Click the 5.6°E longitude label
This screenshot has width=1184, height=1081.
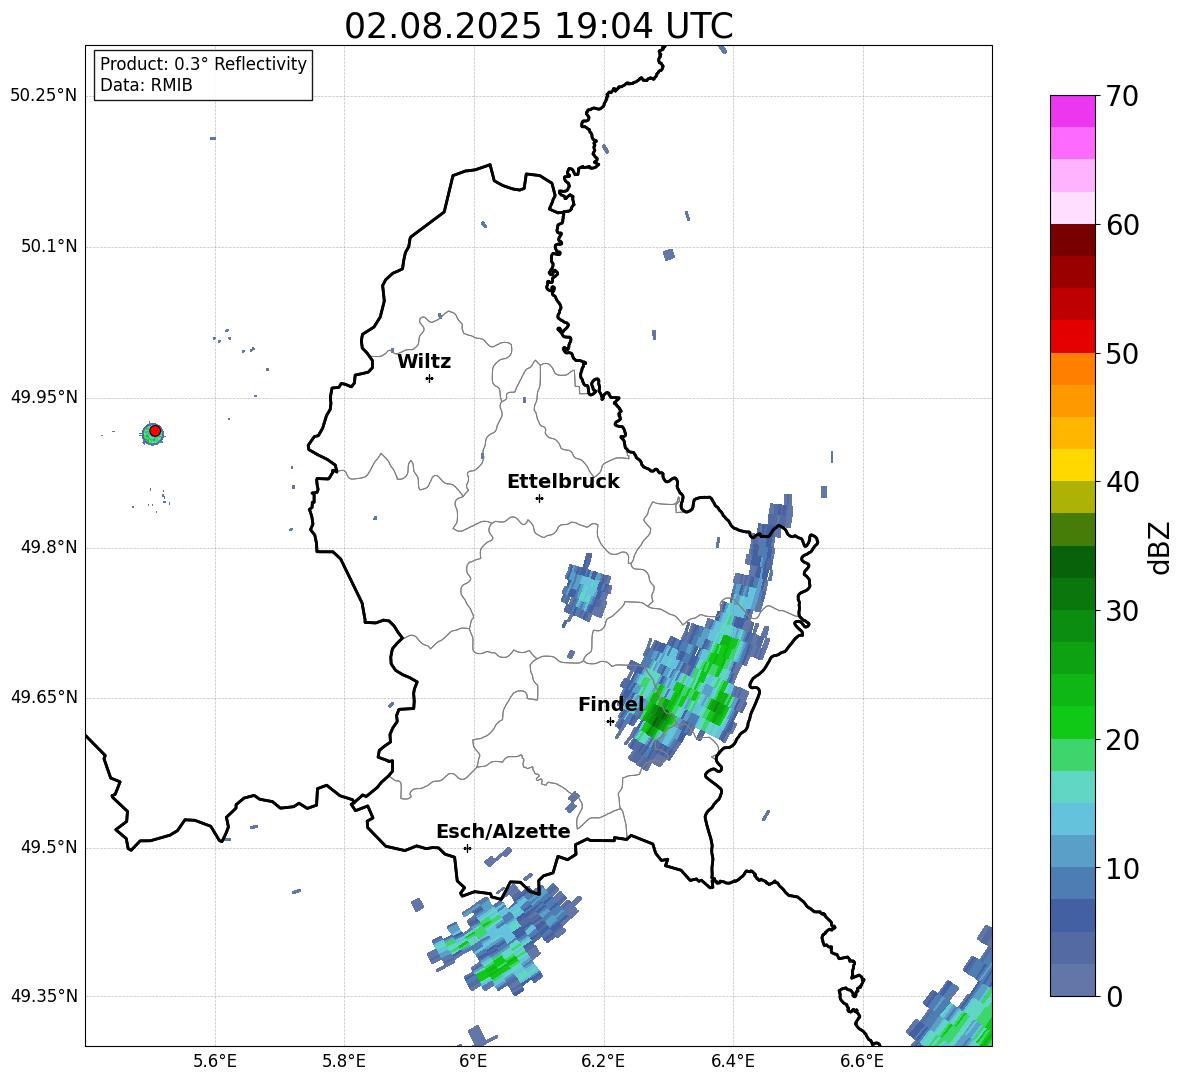[x=215, y=1061]
